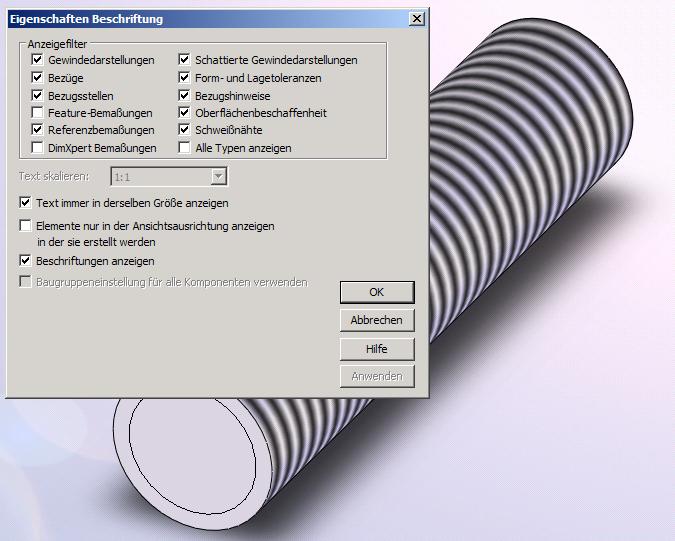Viewport: 675px width, 541px height.
Task: Open Hilfe for this dialog
Action: (x=377, y=349)
